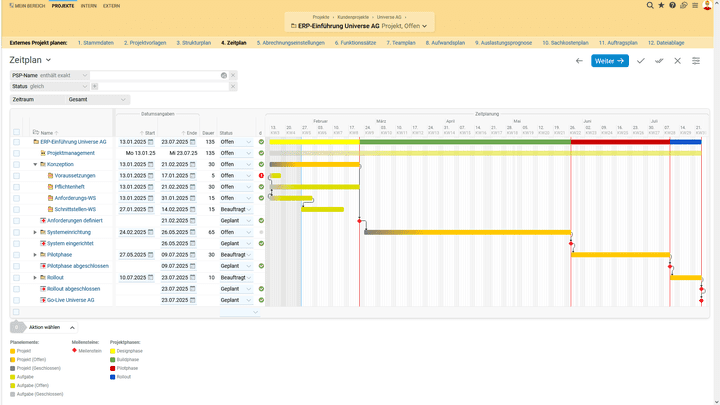The width and height of the screenshot is (720, 405).
Task: Open calendar picker for Konzeption start date
Action: pyautogui.click(x=151, y=164)
